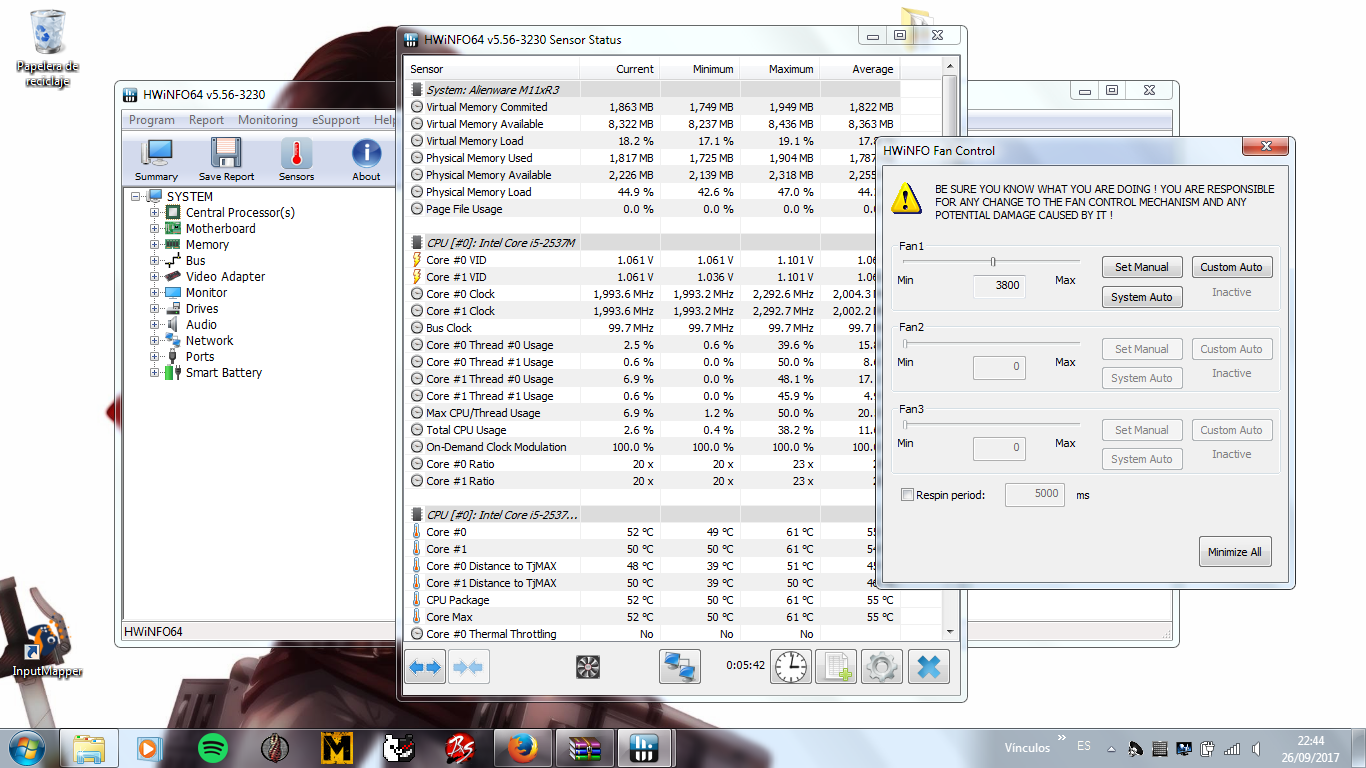Toggle the Respin period checkbox

point(907,495)
